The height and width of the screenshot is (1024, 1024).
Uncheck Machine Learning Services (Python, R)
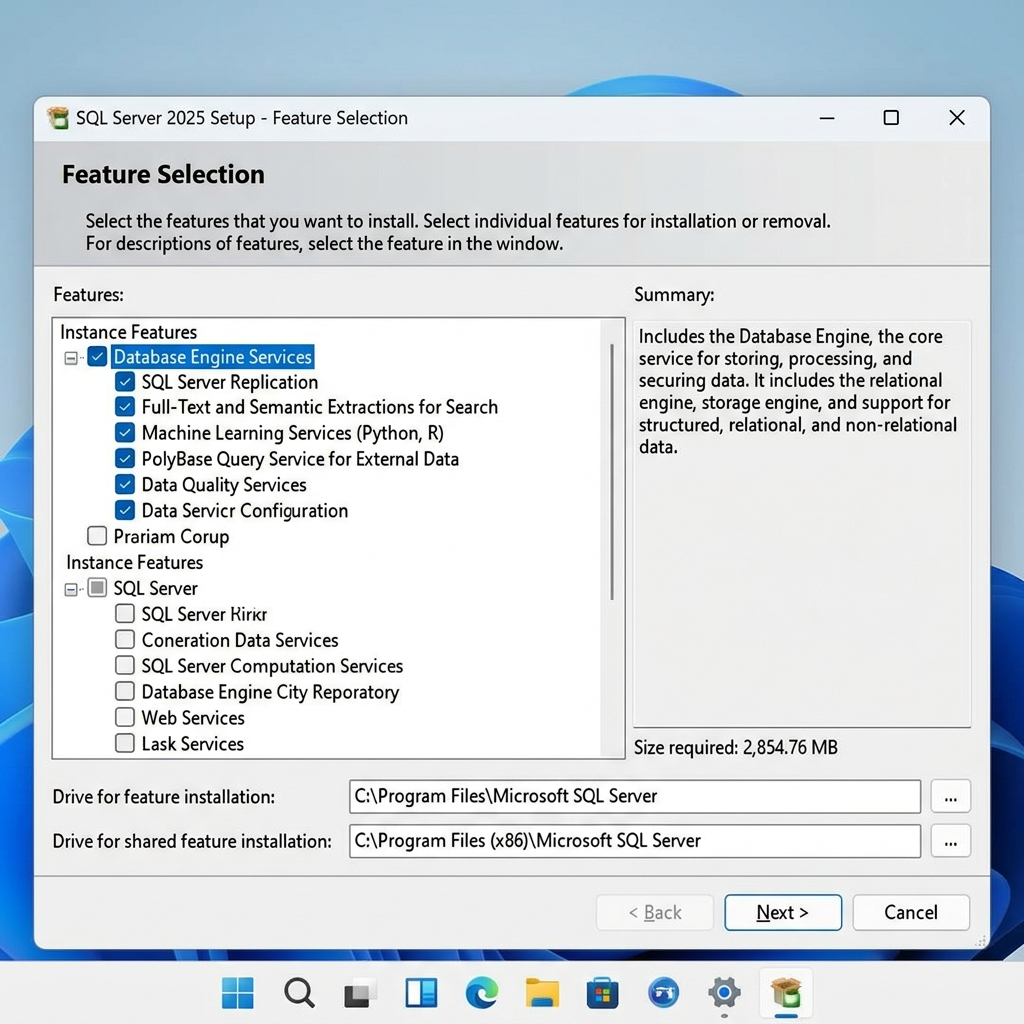coord(125,432)
